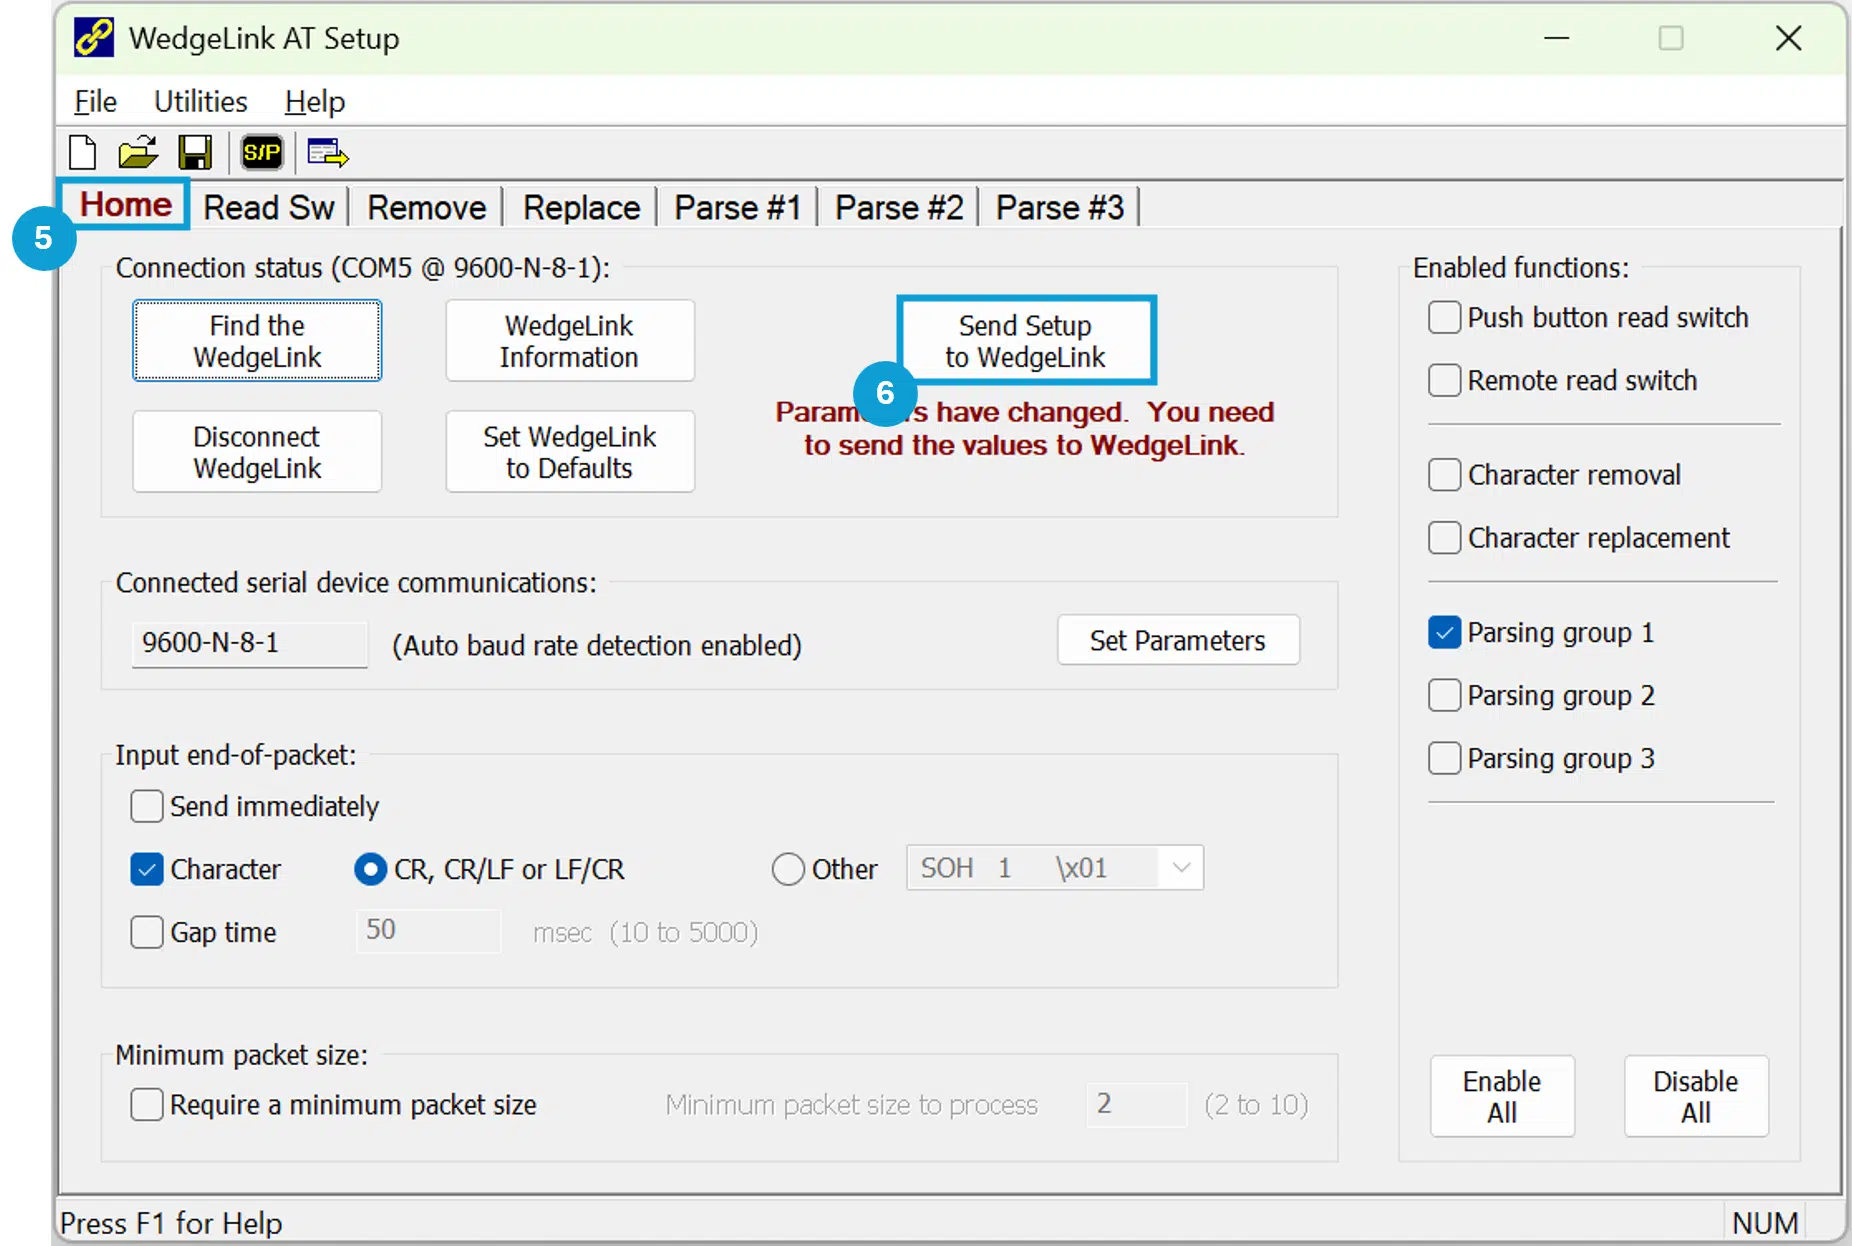
Task: Go to the Parse #2 tab
Action: coord(899,207)
